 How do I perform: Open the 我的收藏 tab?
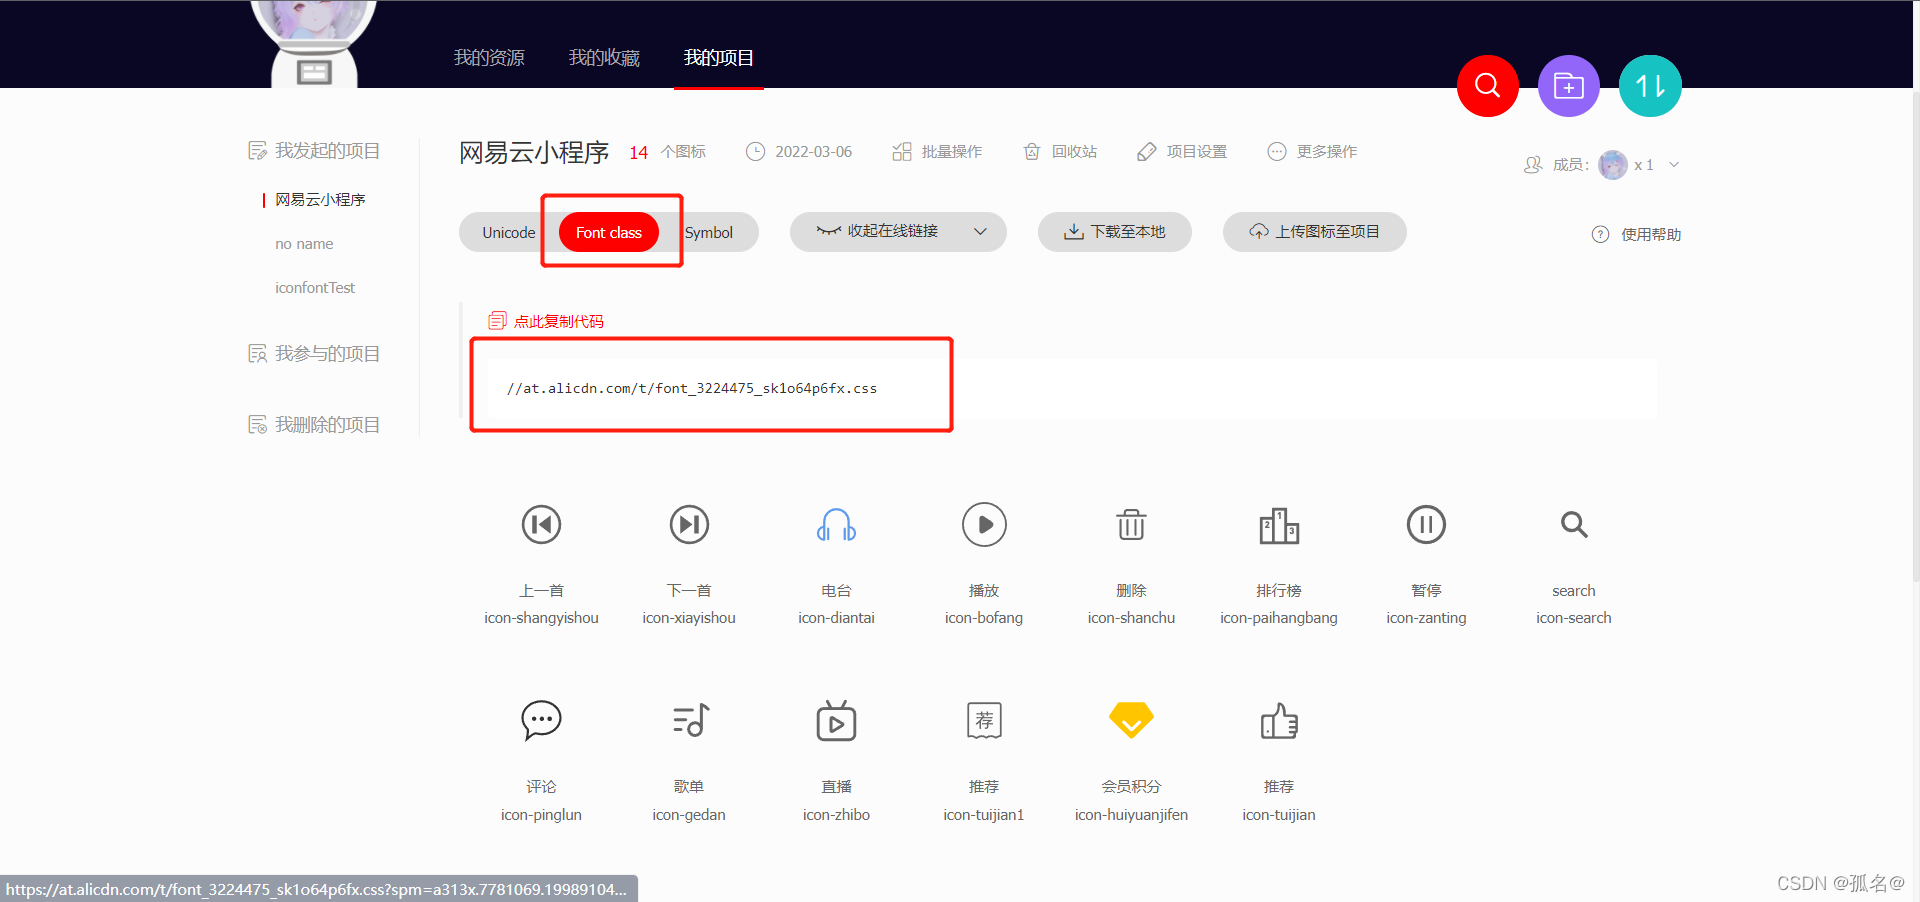[604, 58]
